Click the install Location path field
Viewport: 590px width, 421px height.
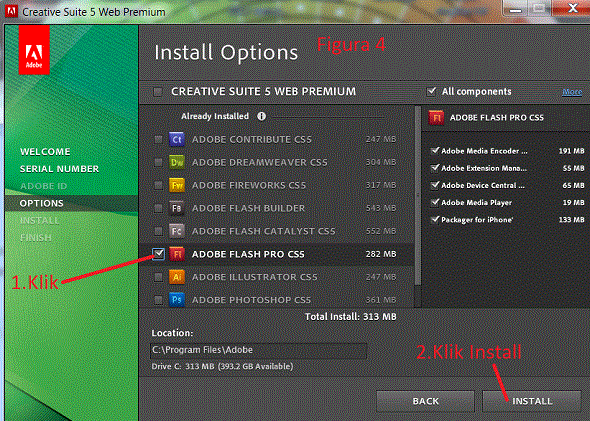[258, 350]
